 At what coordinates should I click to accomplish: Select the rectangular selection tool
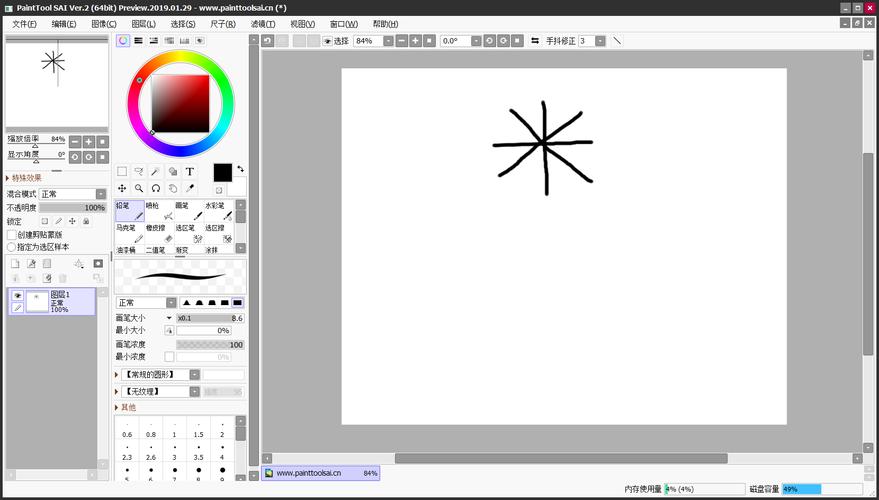pos(122,172)
